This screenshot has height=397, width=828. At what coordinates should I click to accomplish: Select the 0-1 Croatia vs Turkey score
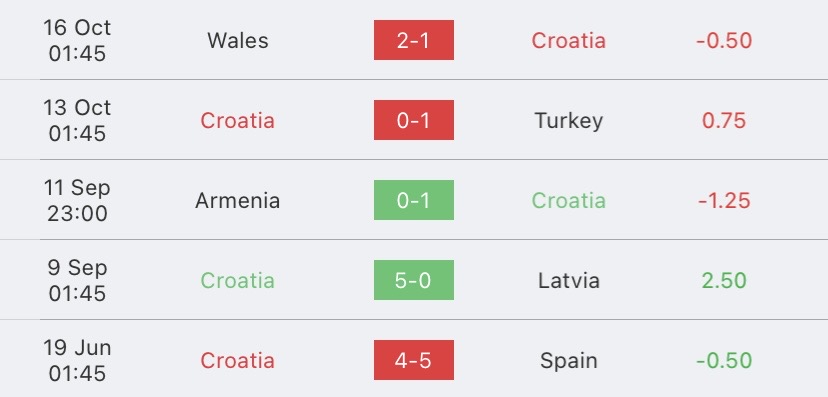coord(413,120)
